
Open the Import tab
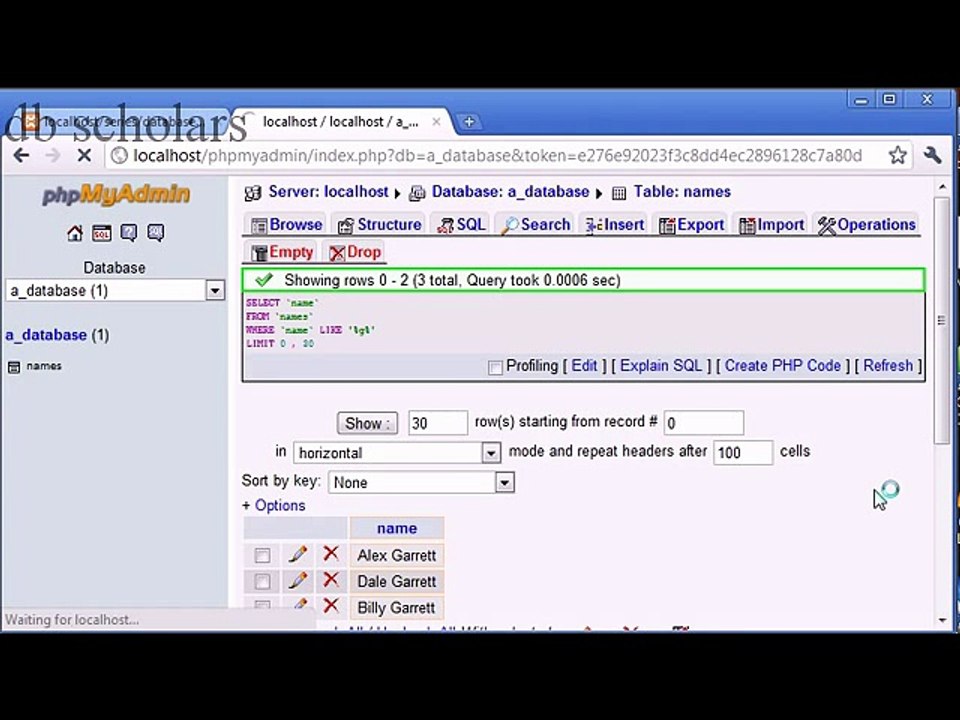pos(771,225)
